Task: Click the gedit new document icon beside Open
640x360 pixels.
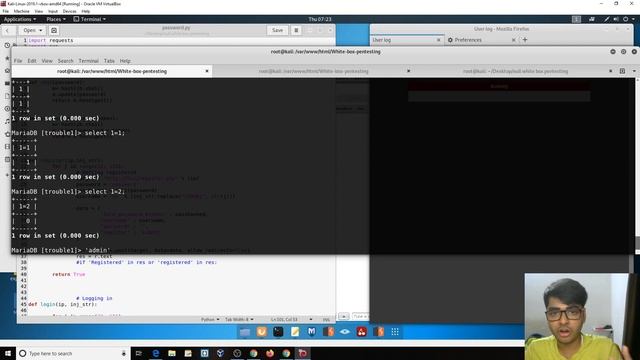Action: tap(54, 30)
